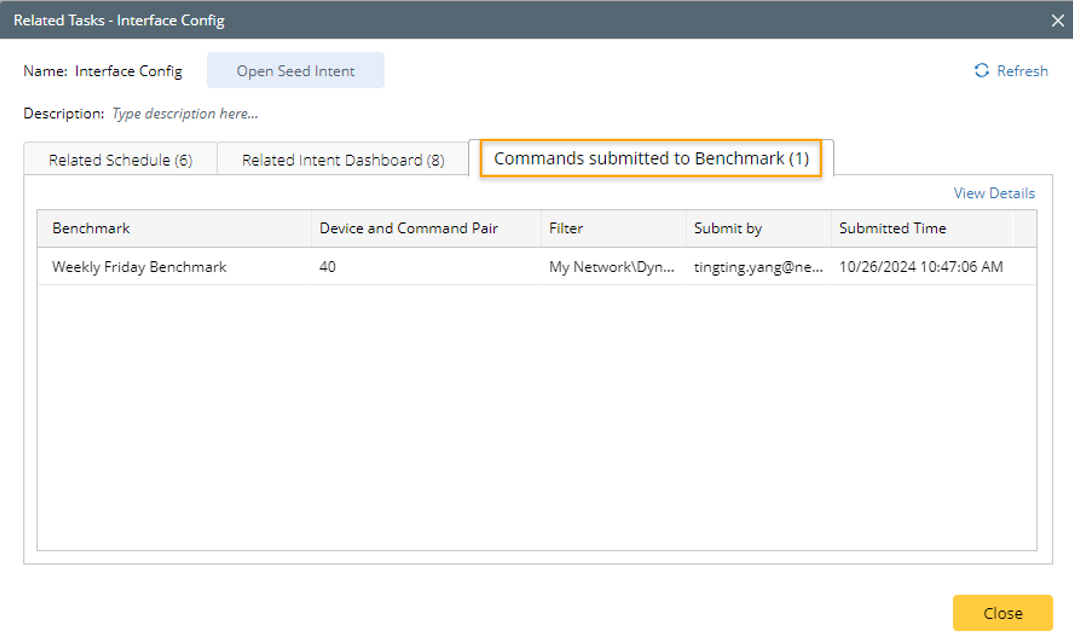Click the Filter column header

tap(566, 228)
